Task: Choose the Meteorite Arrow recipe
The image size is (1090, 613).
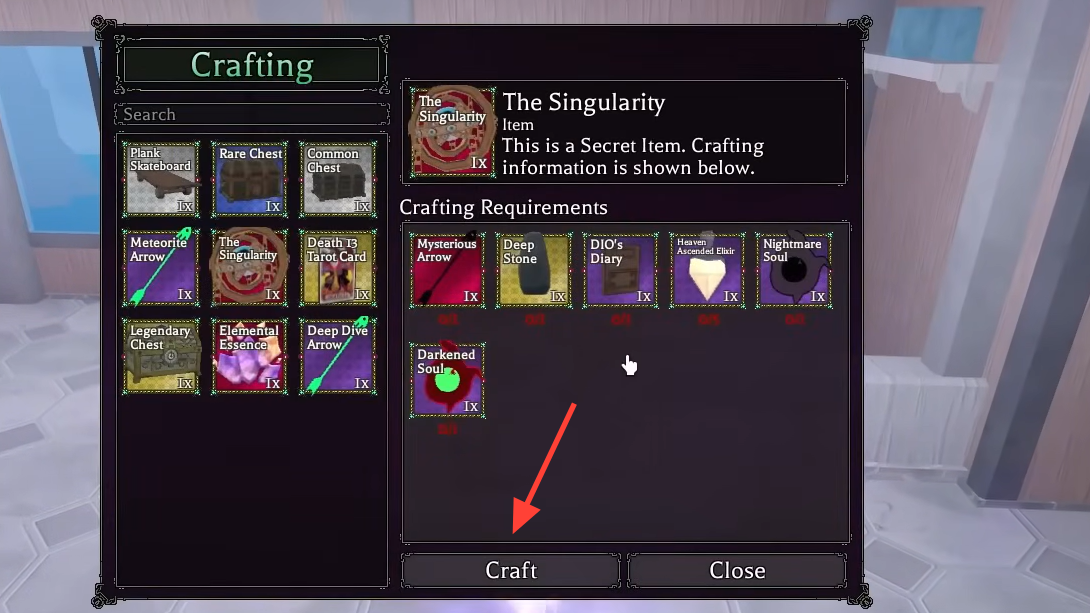Action: (x=161, y=268)
